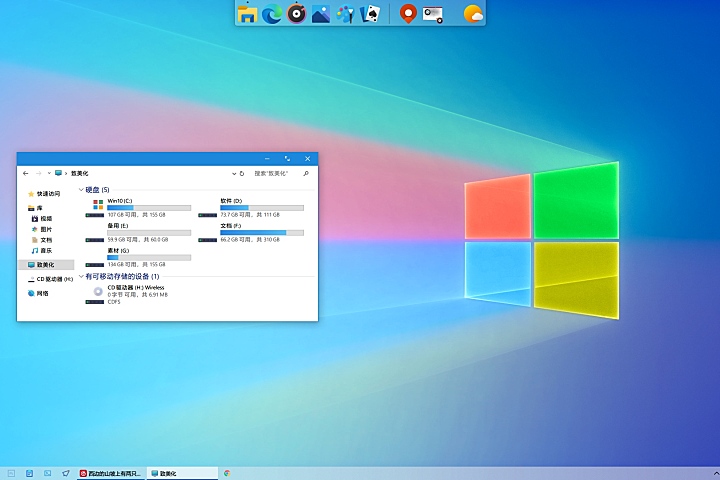This screenshot has height=480, width=720.
Task: Select the CD 驱动器 (H:) Wireless disc icon
Action: (x=98, y=291)
